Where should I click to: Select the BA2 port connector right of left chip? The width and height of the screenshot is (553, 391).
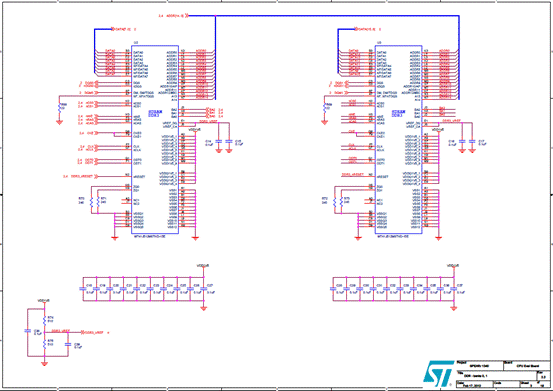pyautogui.click(x=212, y=110)
